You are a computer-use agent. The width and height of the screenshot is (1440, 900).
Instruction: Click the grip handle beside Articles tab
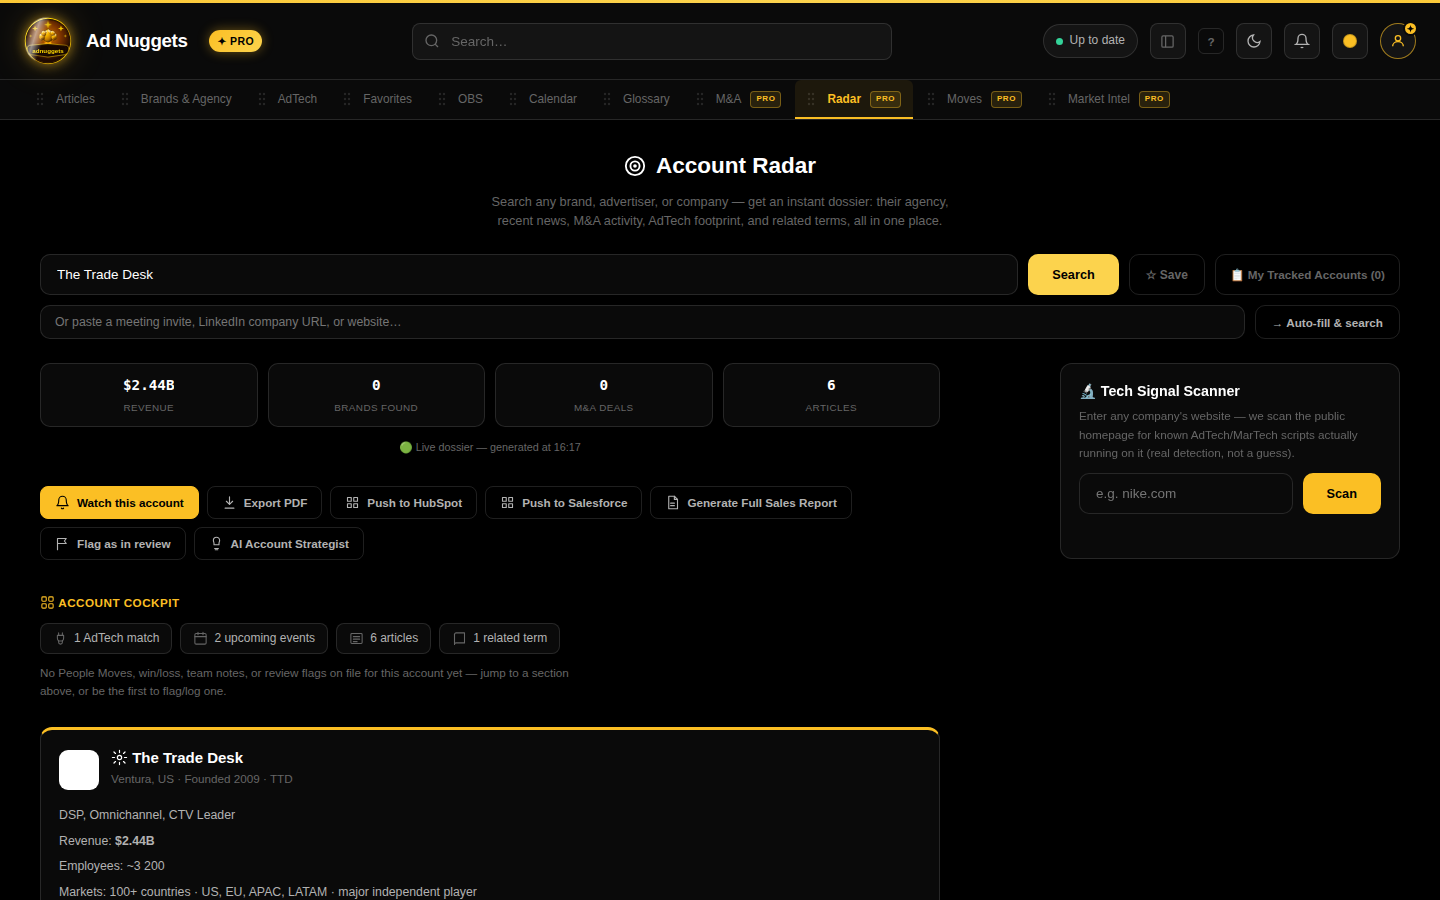coord(40,99)
